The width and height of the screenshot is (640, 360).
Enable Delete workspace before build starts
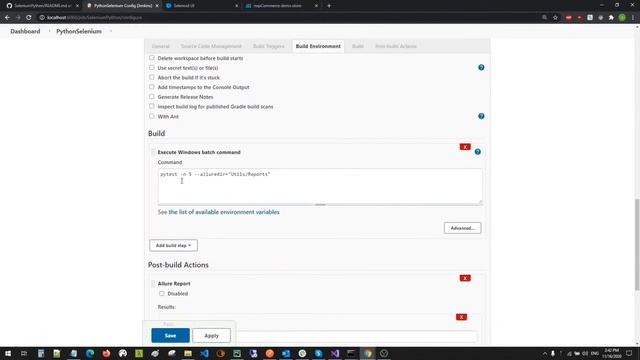(152, 58)
